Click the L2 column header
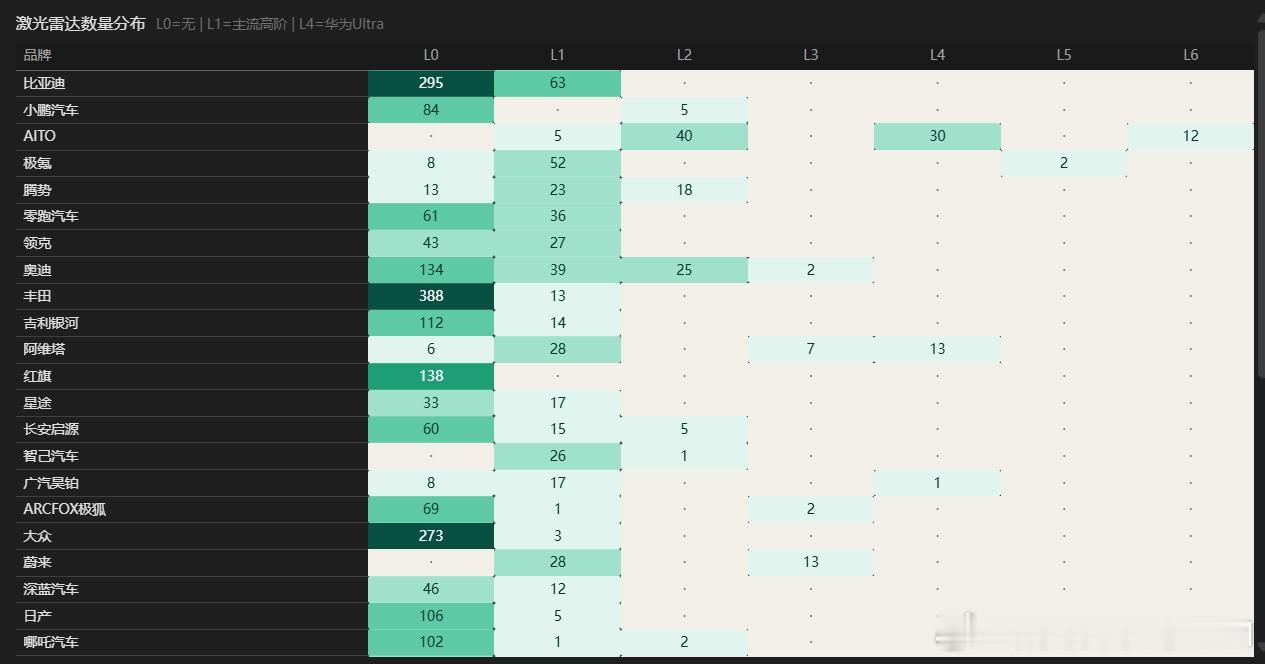The image size is (1265, 664). [x=684, y=55]
